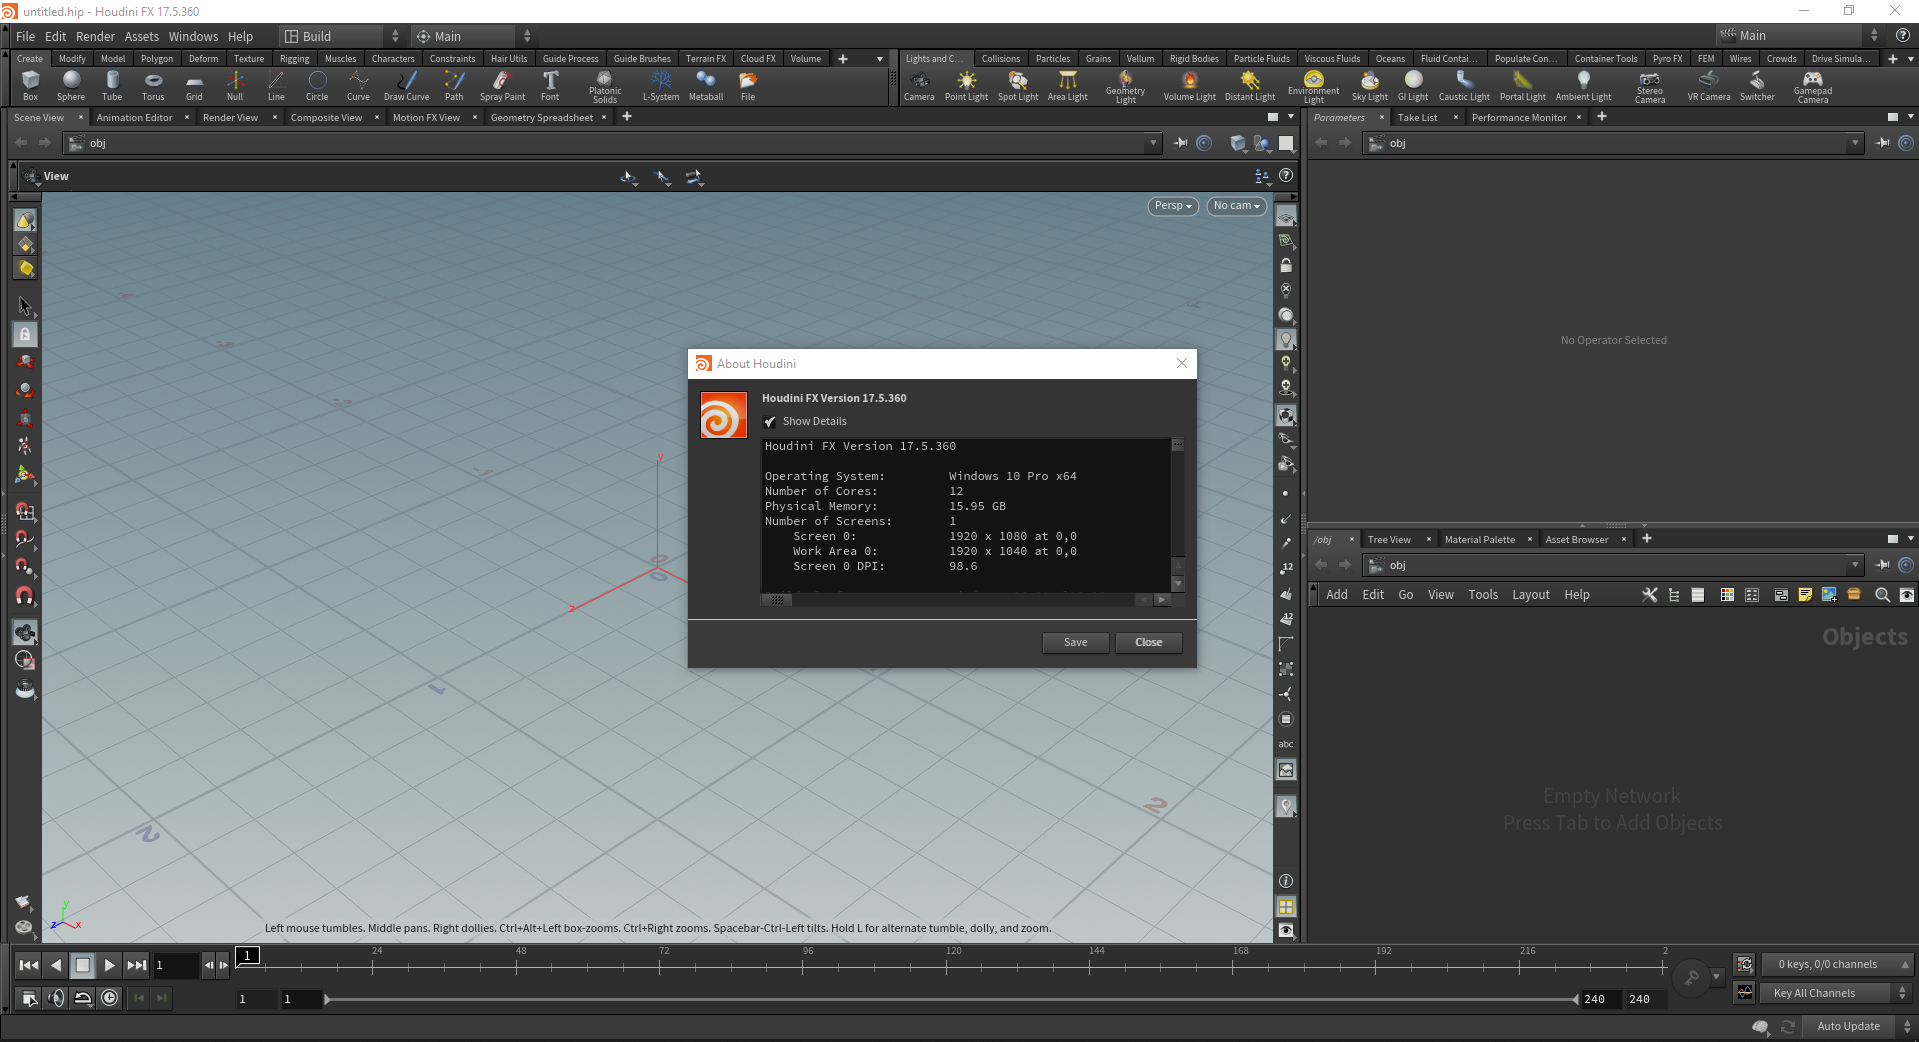Toggle pin on network editor path bar
Screen dimensions: 1919x1042
1882,565
